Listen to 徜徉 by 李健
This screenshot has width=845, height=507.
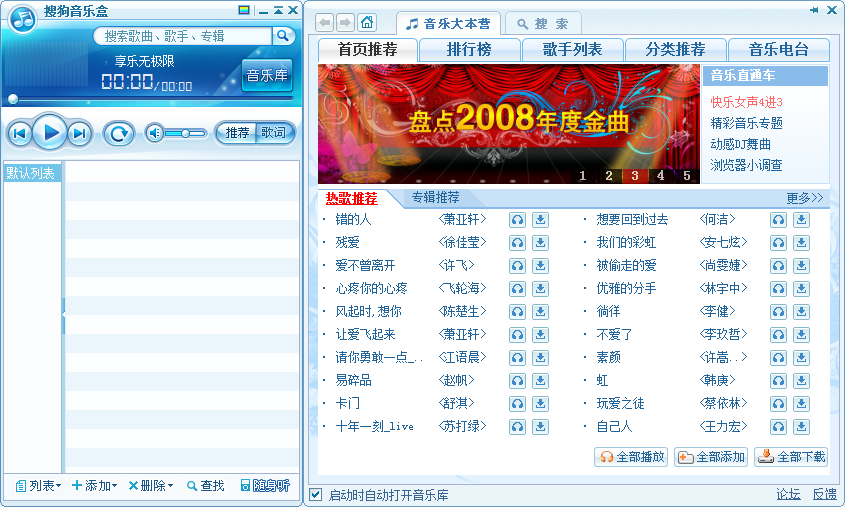click(x=778, y=312)
